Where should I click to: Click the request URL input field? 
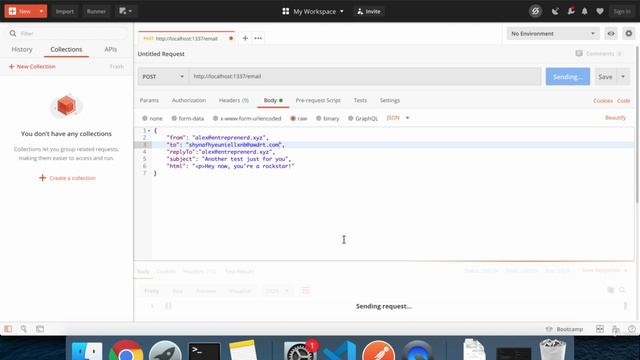pyautogui.click(x=365, y=76)
